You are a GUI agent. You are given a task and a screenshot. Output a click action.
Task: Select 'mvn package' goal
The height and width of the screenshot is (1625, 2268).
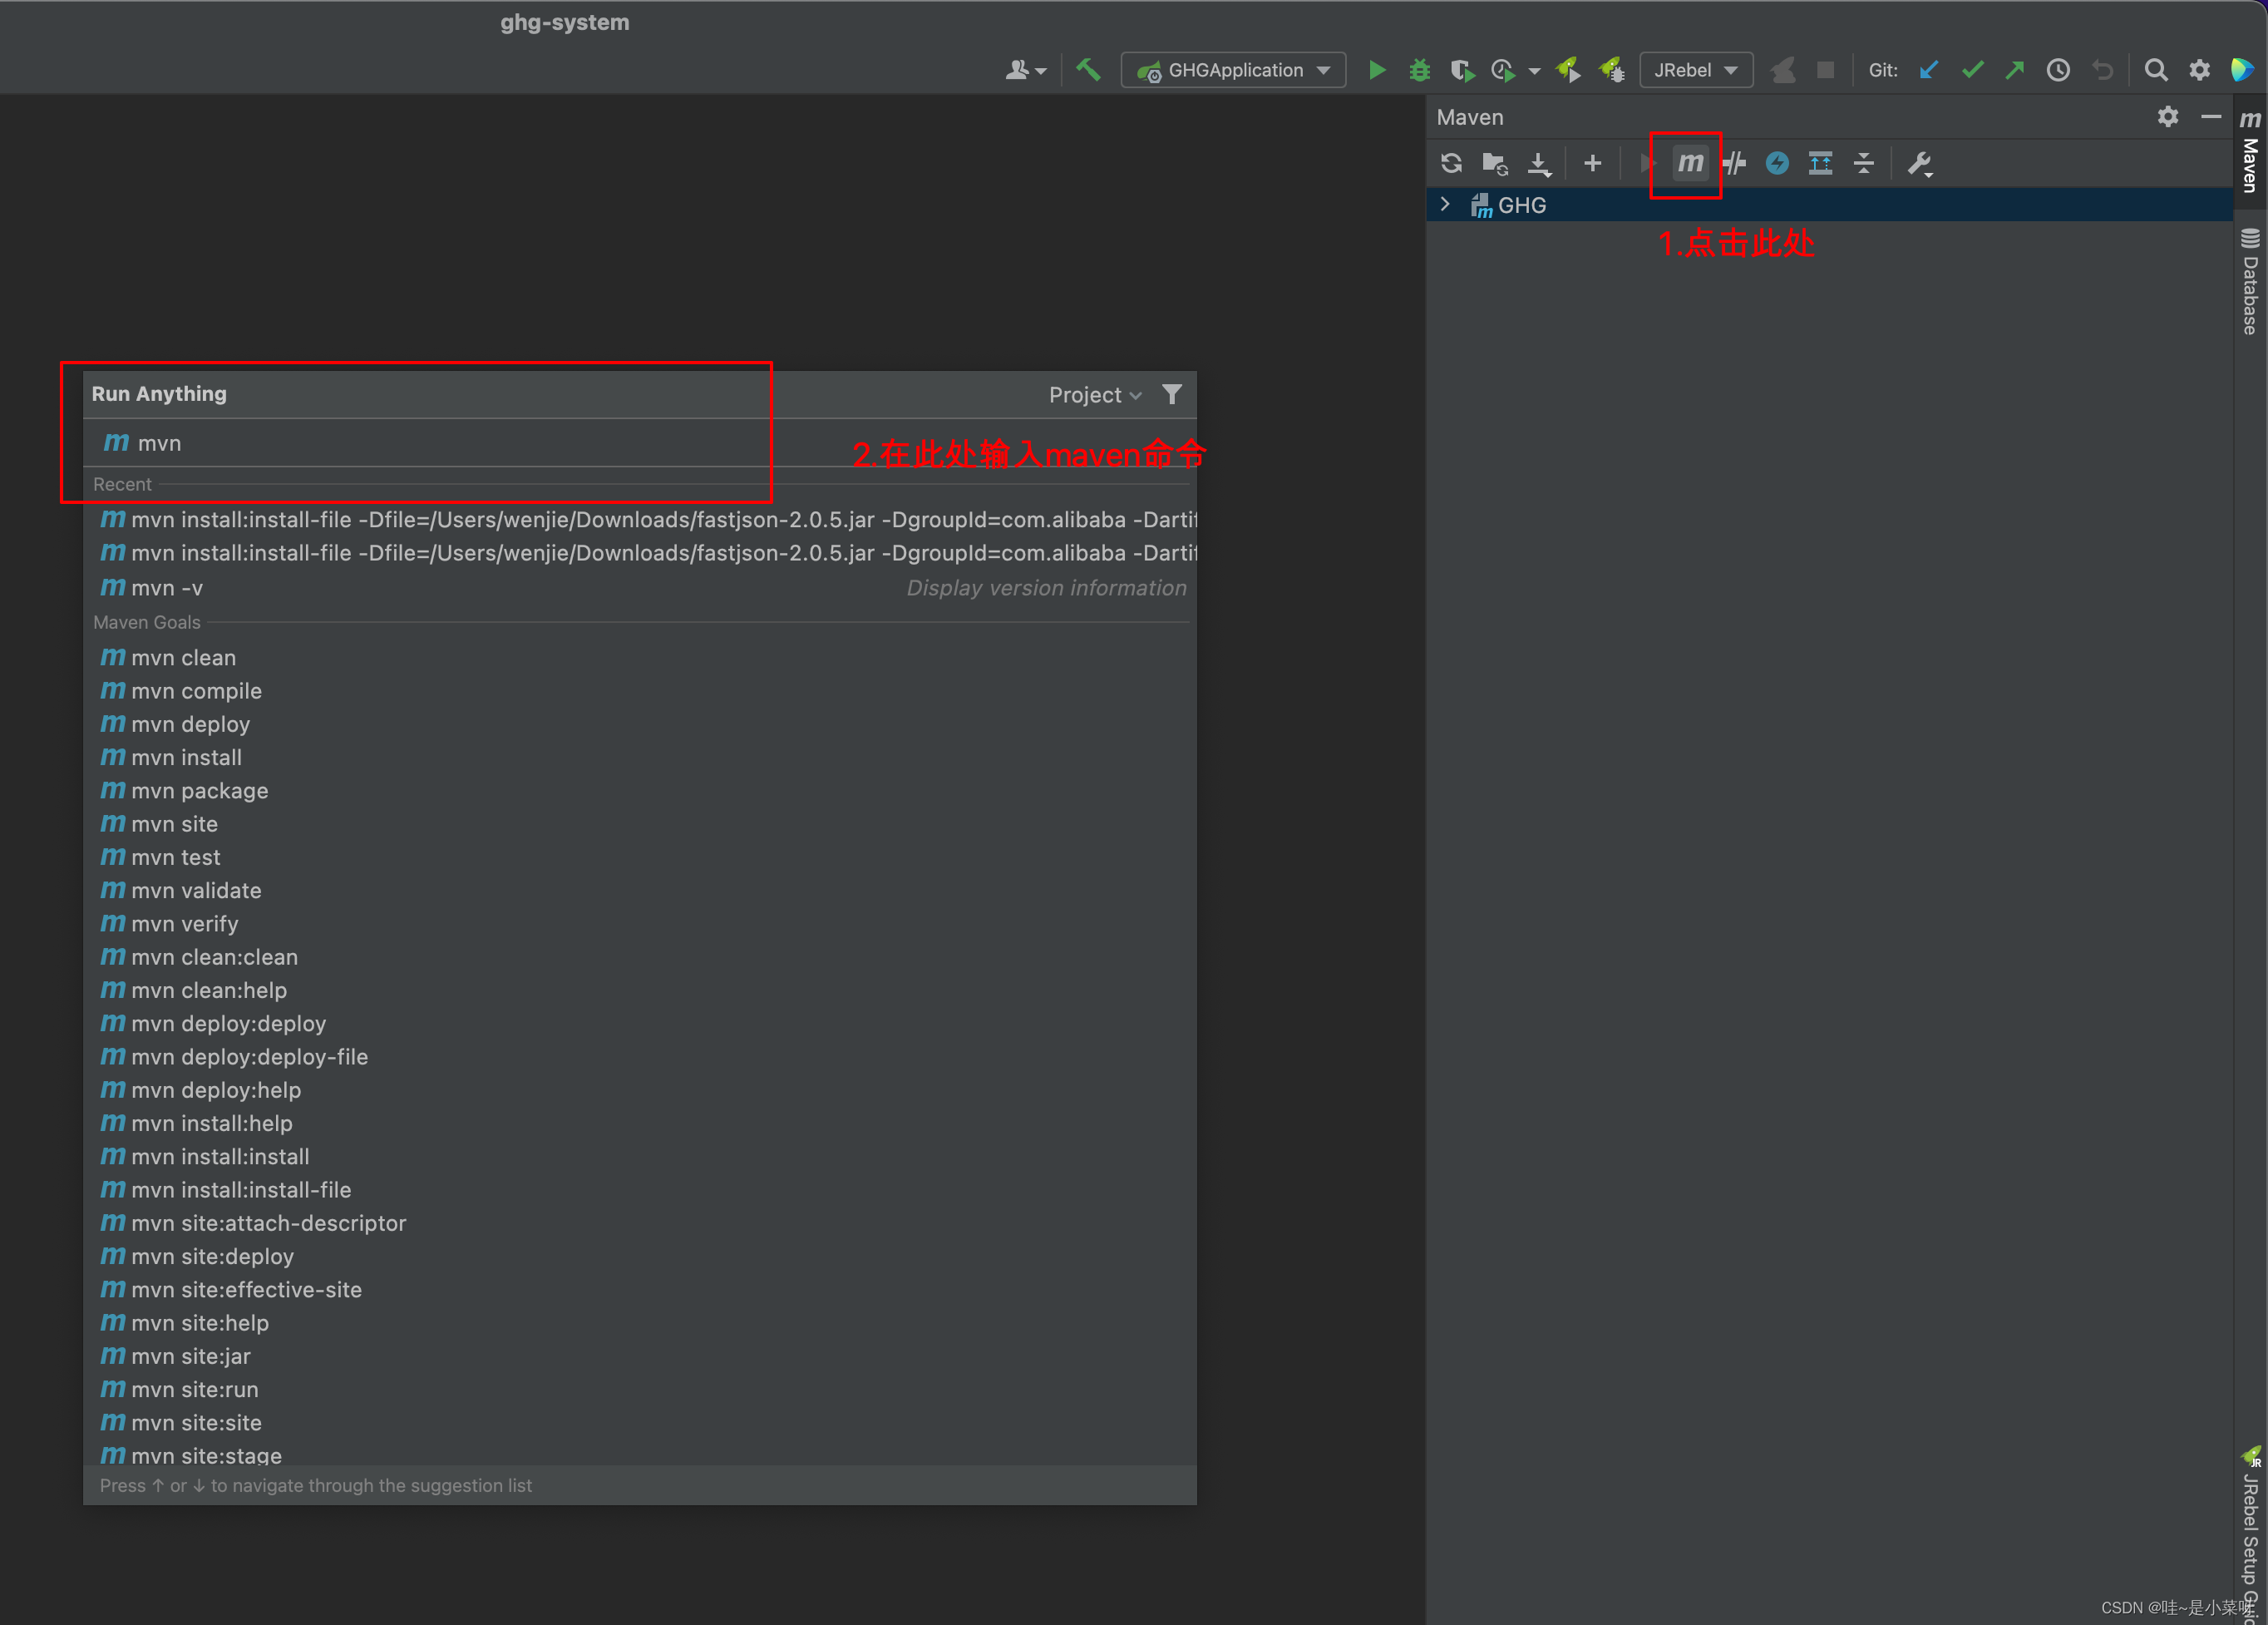[x=640, y=791]
